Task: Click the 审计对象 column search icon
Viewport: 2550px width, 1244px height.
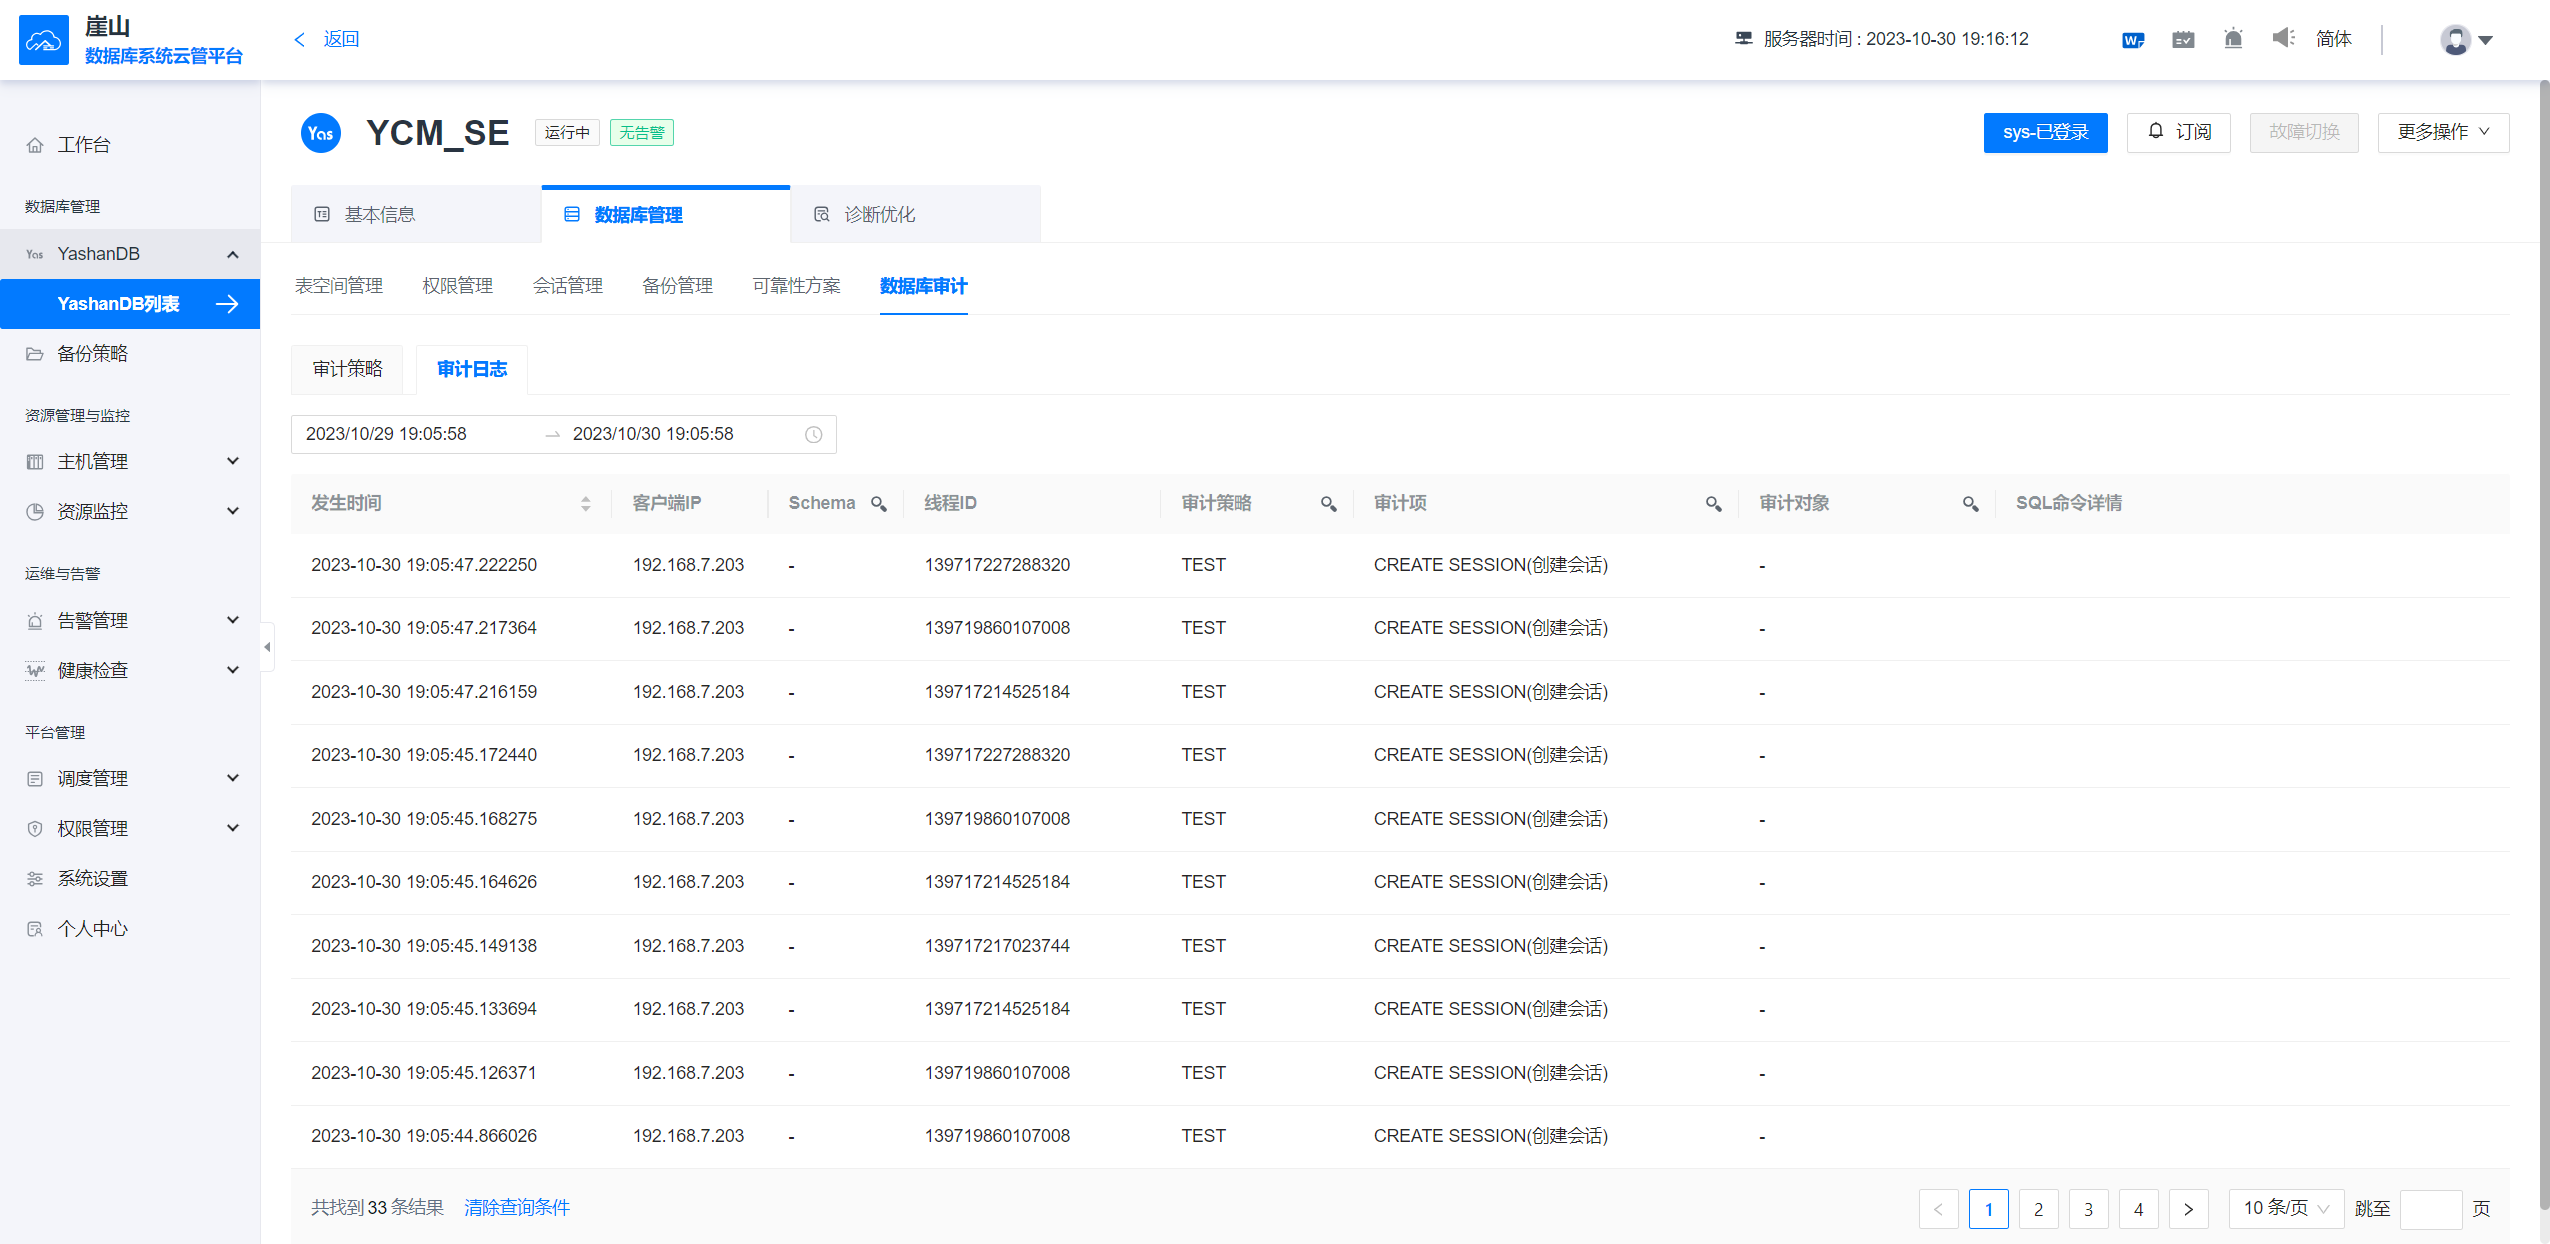Action: (1970, 504)
